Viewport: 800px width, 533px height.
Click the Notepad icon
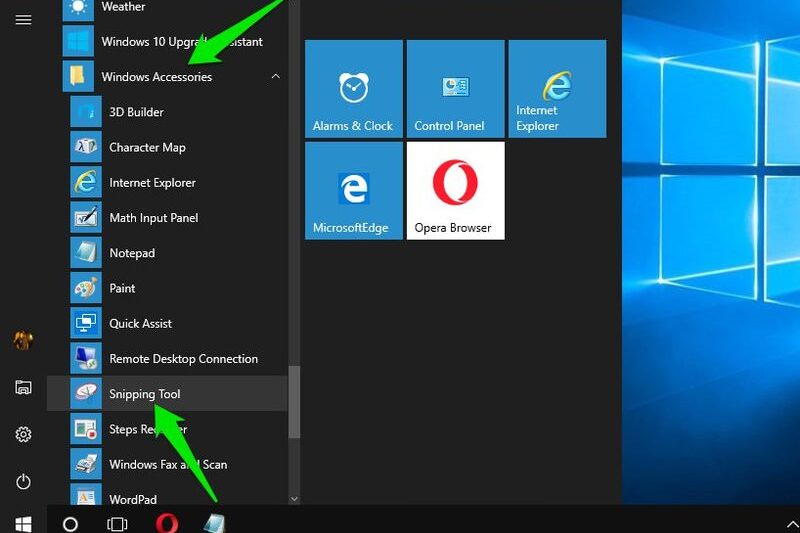(86, 252)
